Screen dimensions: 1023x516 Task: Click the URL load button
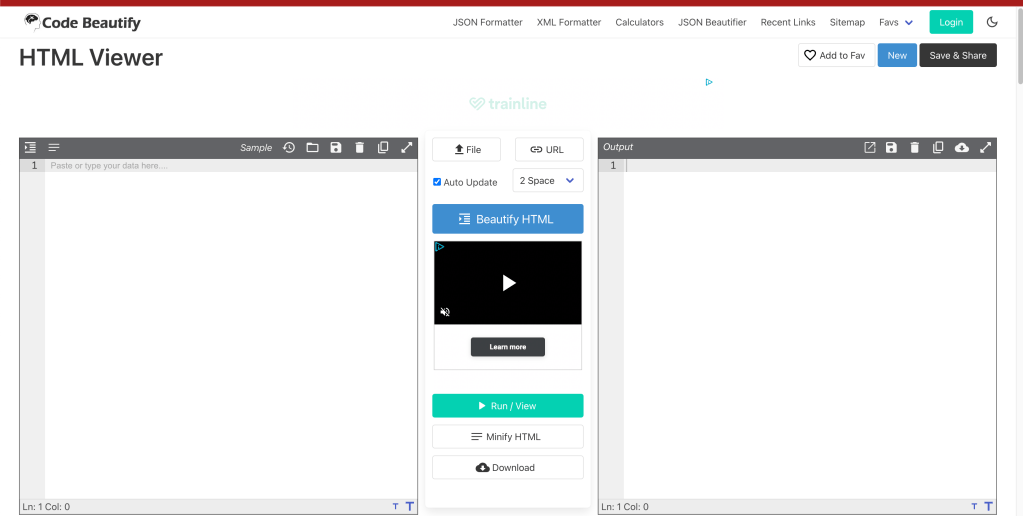point(549,149)
